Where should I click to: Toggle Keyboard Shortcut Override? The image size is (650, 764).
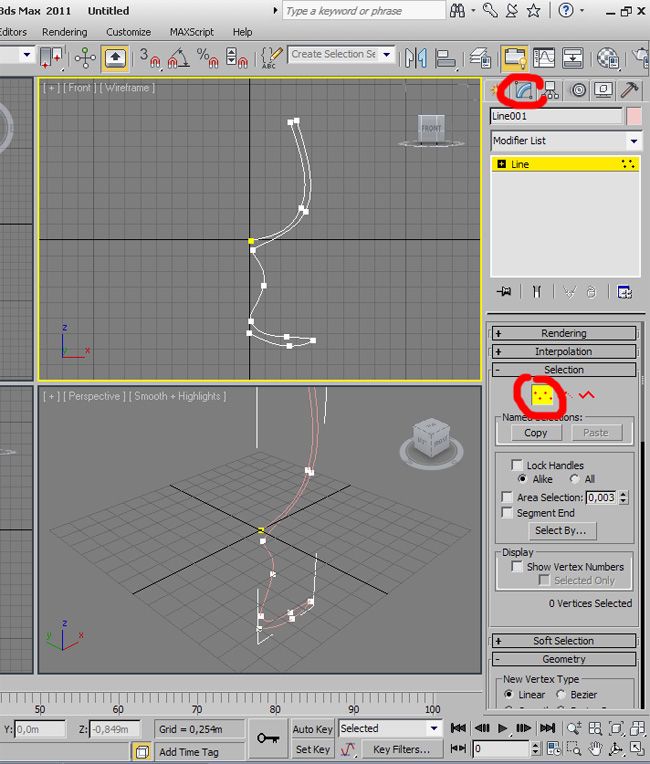[x=115, y=58]
